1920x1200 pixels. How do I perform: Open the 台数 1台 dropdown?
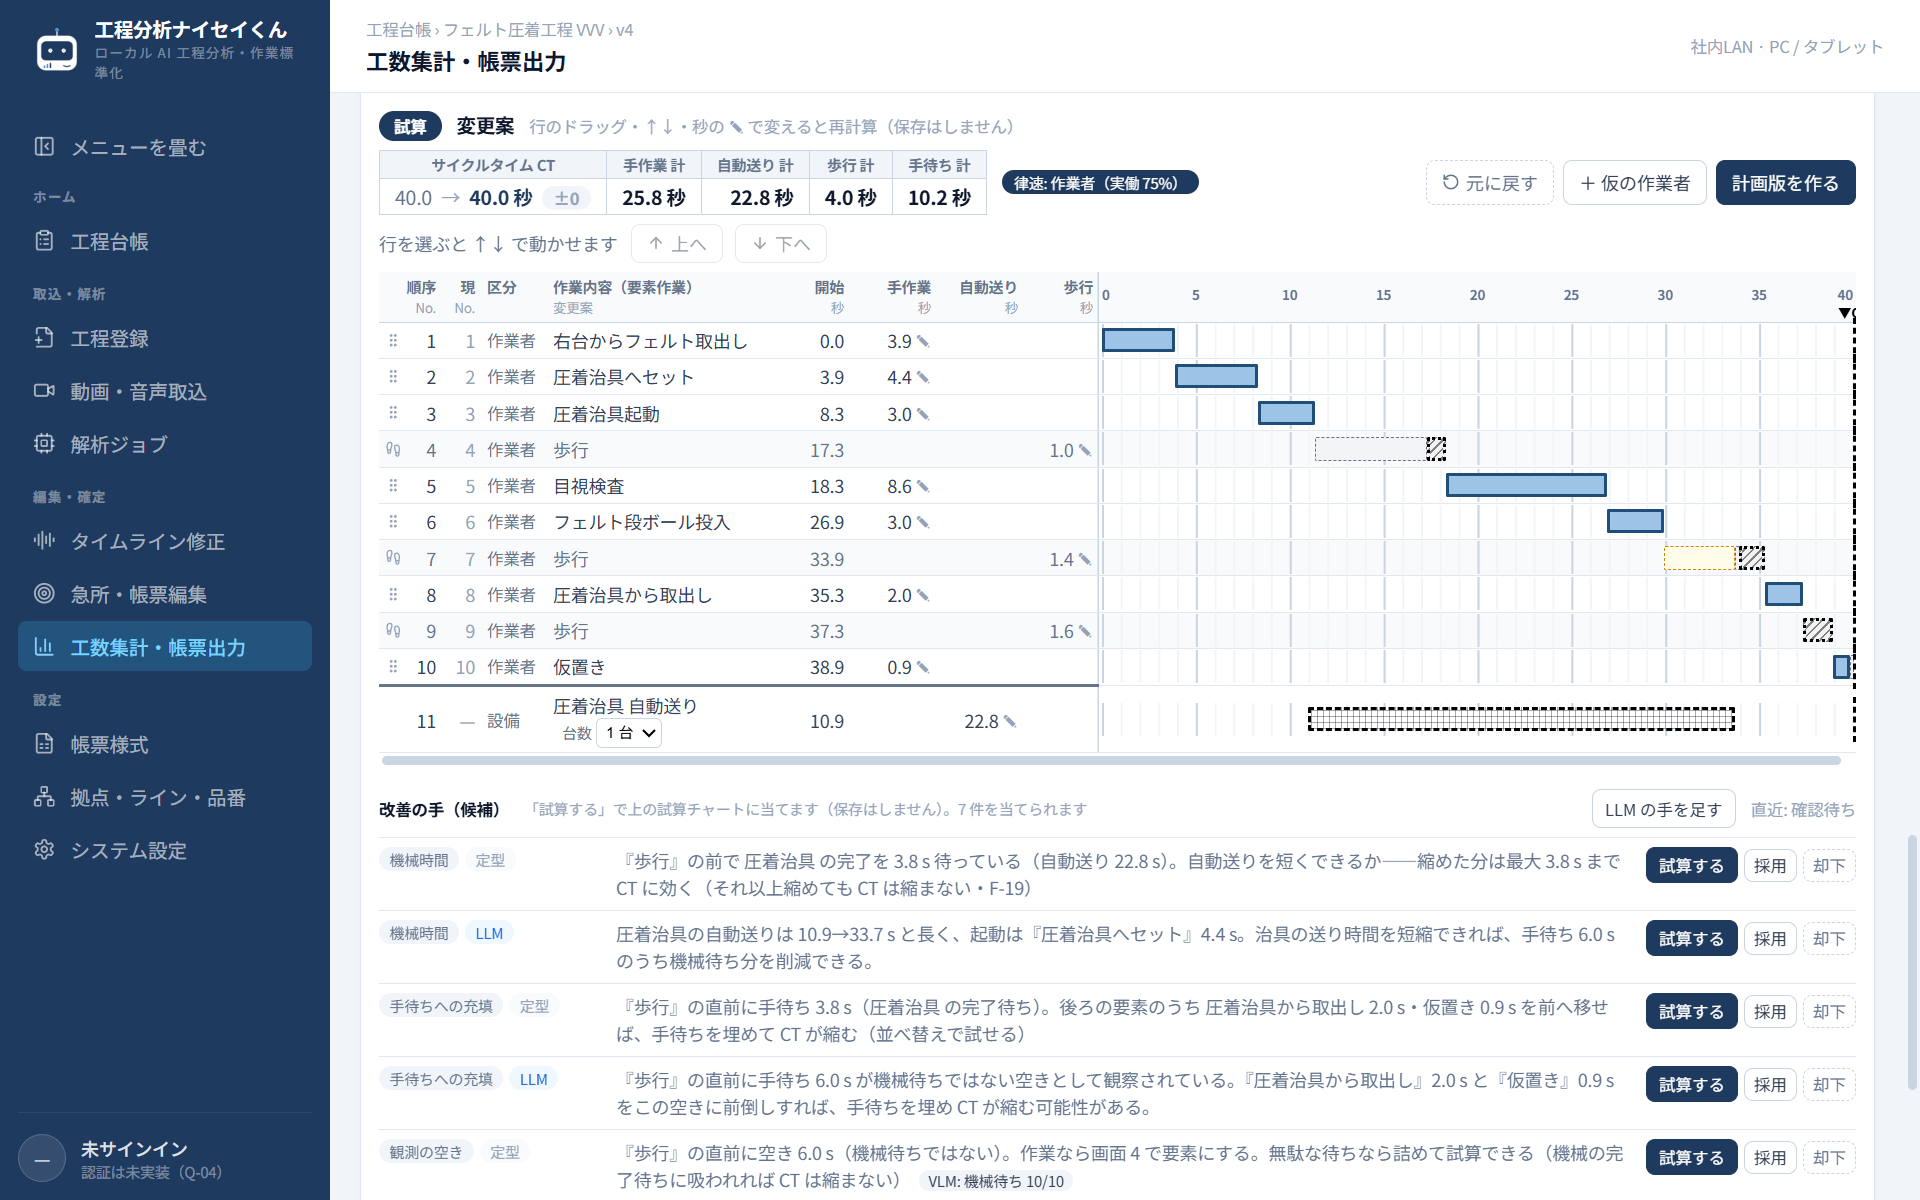(x=629, y=733)
